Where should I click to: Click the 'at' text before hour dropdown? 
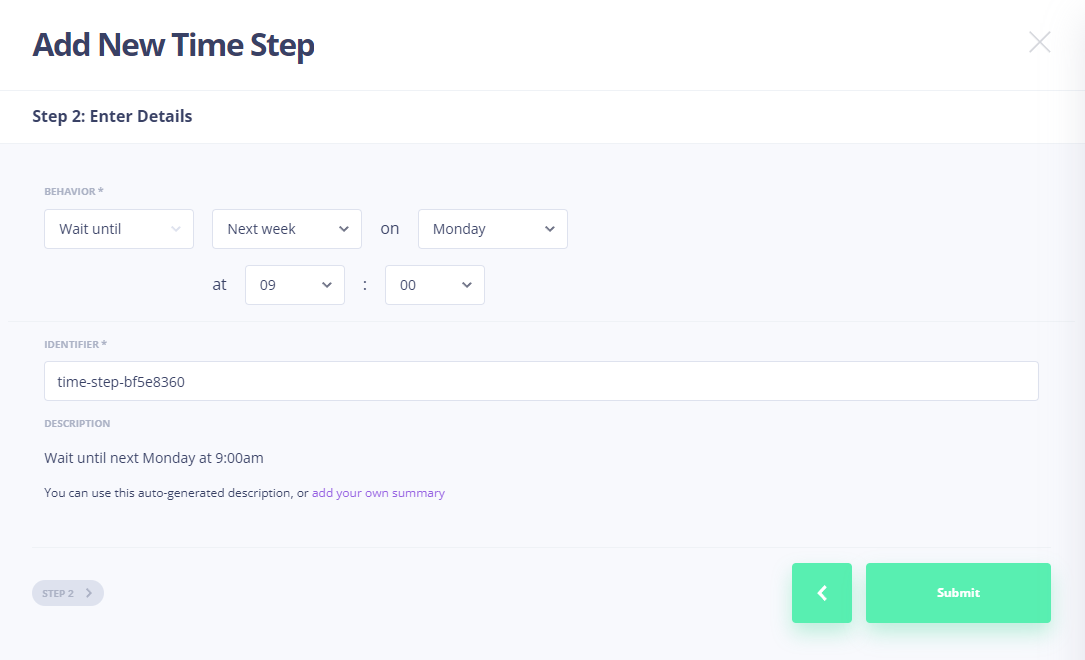point(219,285)
